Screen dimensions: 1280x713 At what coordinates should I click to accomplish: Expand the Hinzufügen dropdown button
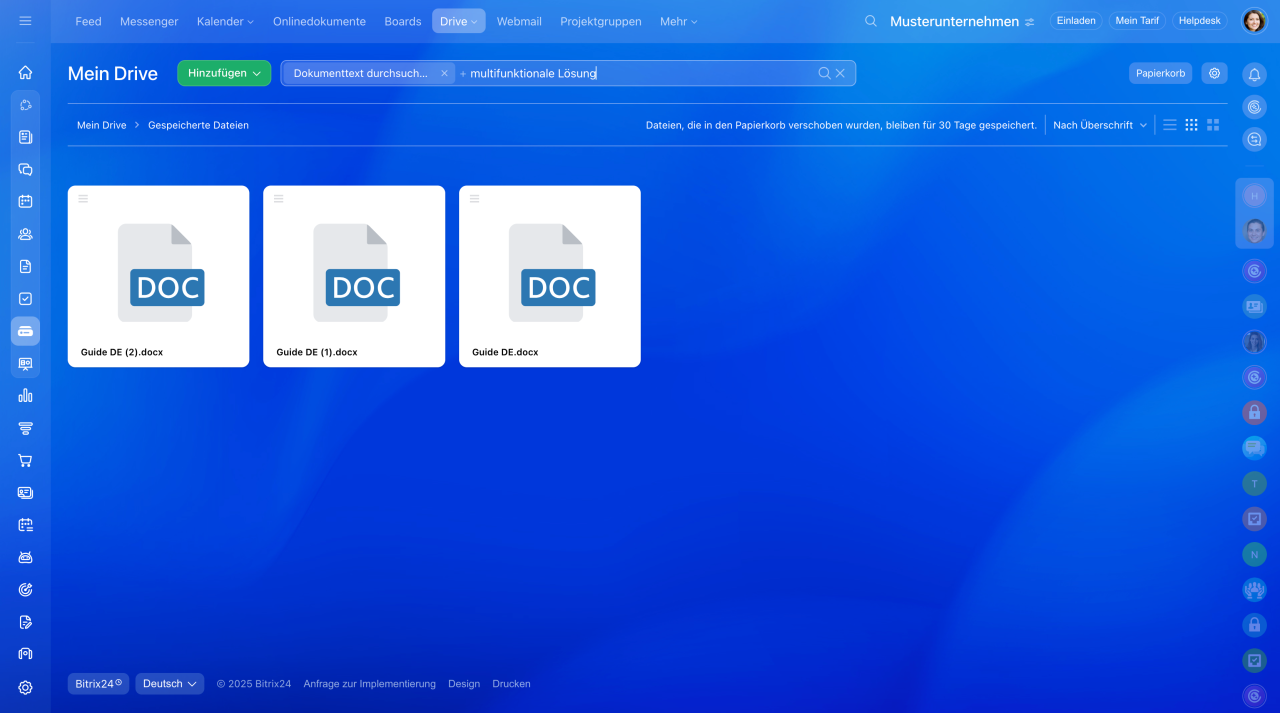coord(224,73)
